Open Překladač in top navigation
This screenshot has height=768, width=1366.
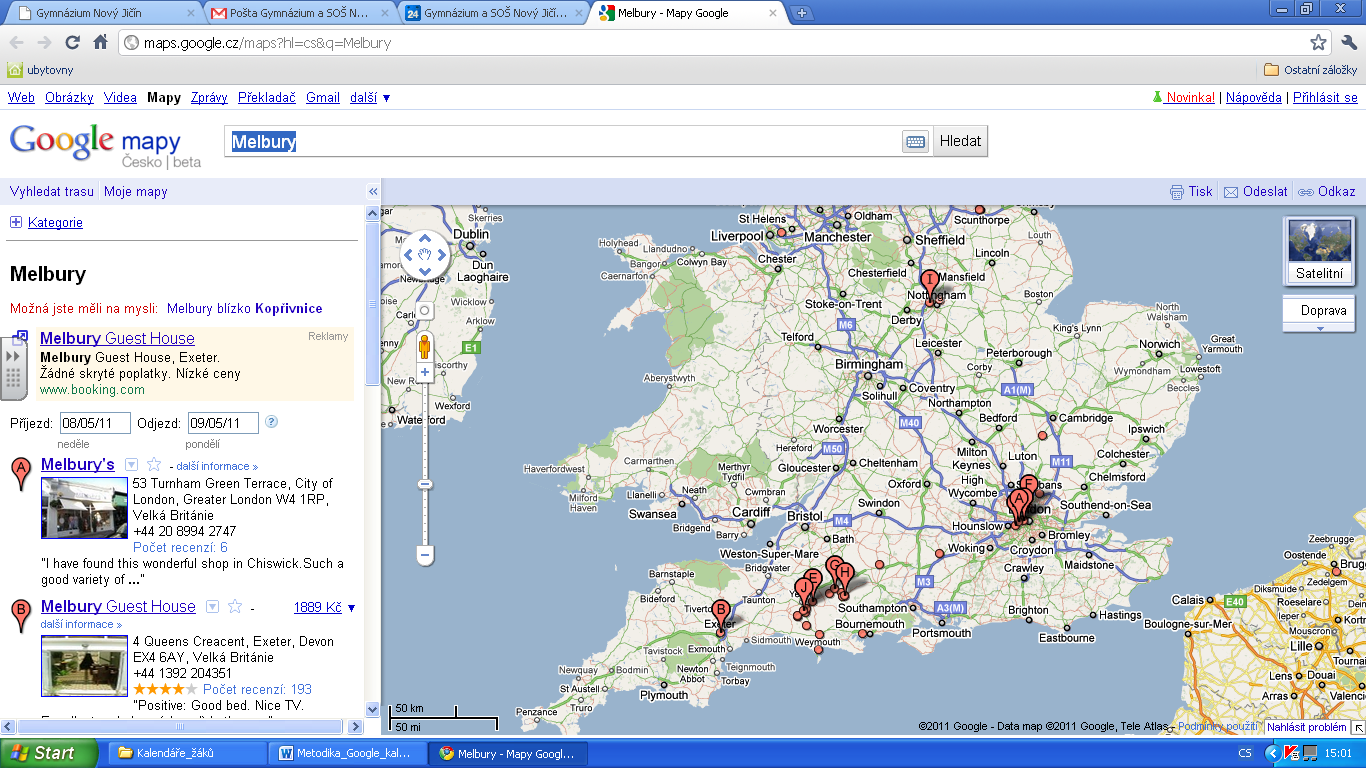pyautogui.click(x=267, y=98)
